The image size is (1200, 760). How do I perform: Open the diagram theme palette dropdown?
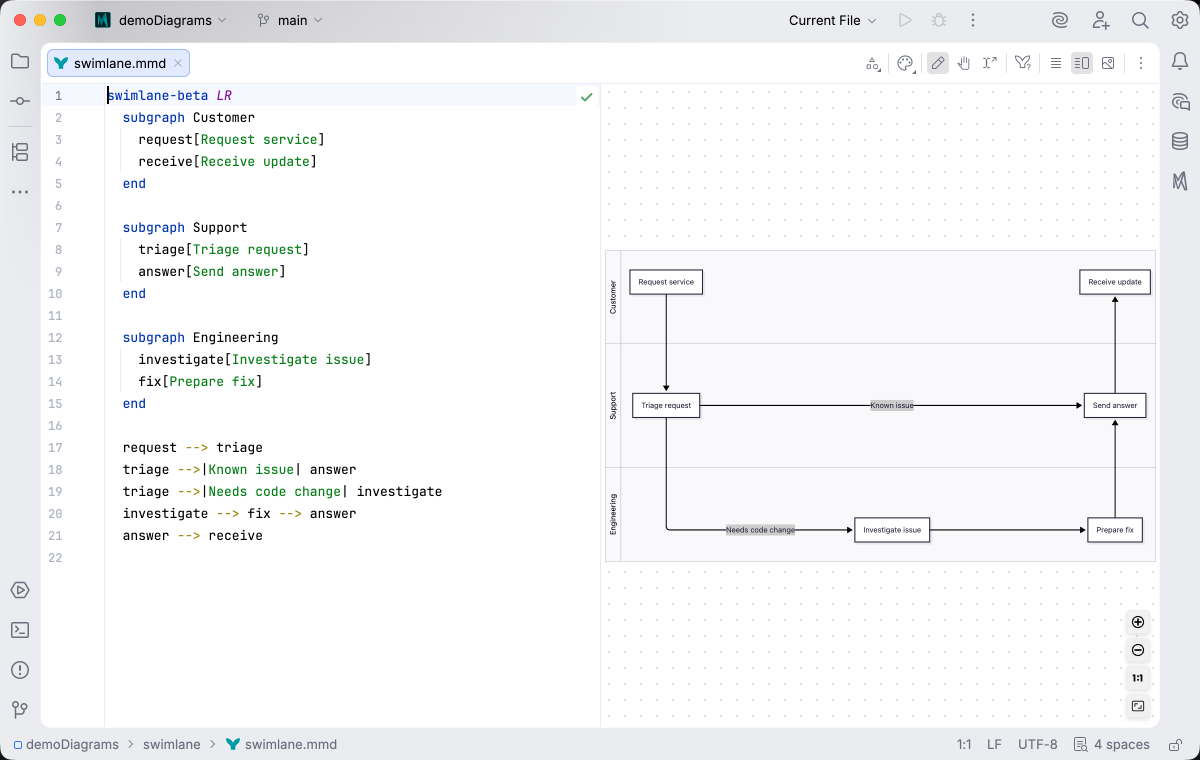click(x=905, y=63)
